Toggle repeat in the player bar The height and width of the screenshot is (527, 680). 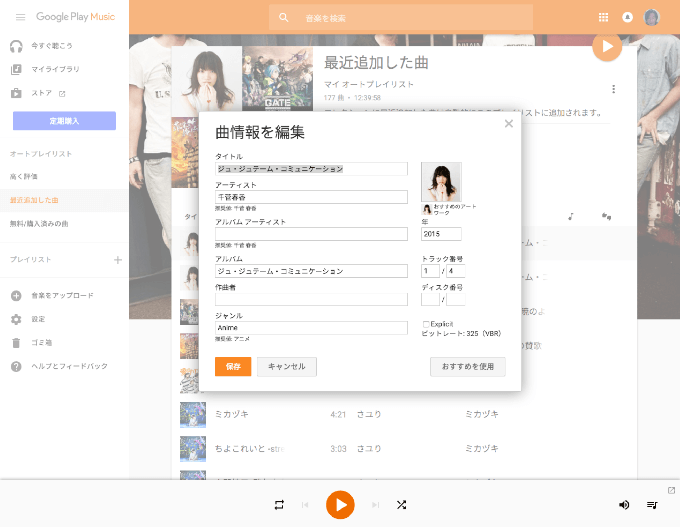click(x=279, y=505)
